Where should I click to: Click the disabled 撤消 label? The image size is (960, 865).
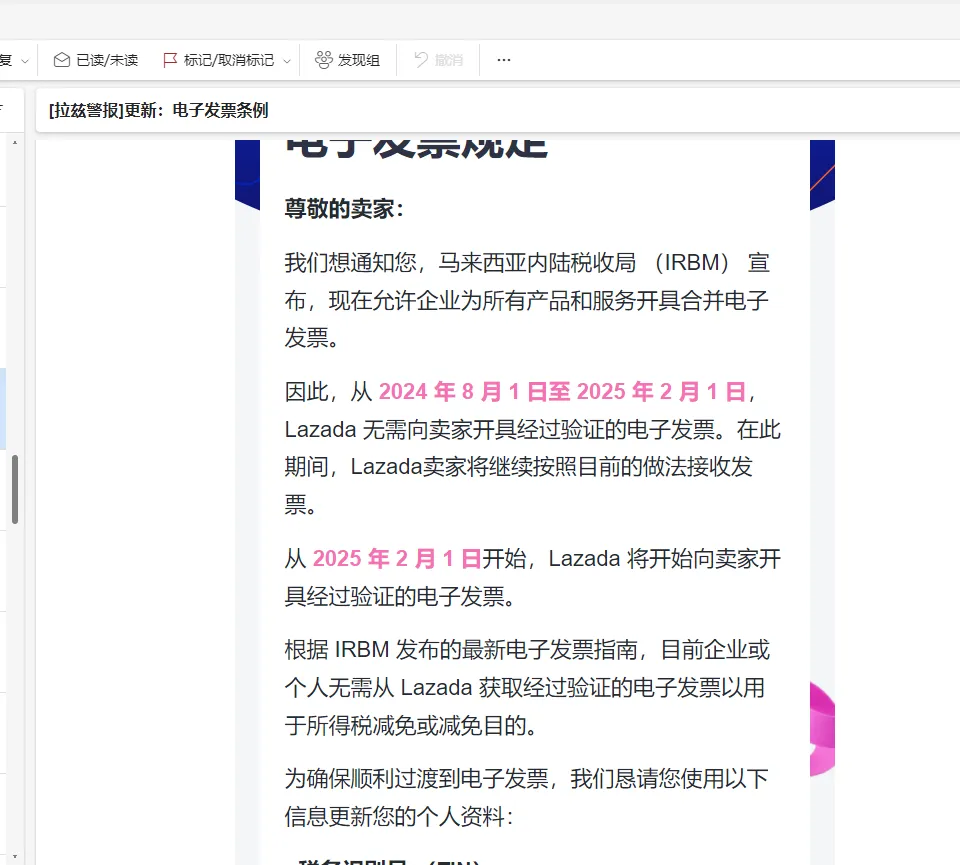tap(449, 60)
